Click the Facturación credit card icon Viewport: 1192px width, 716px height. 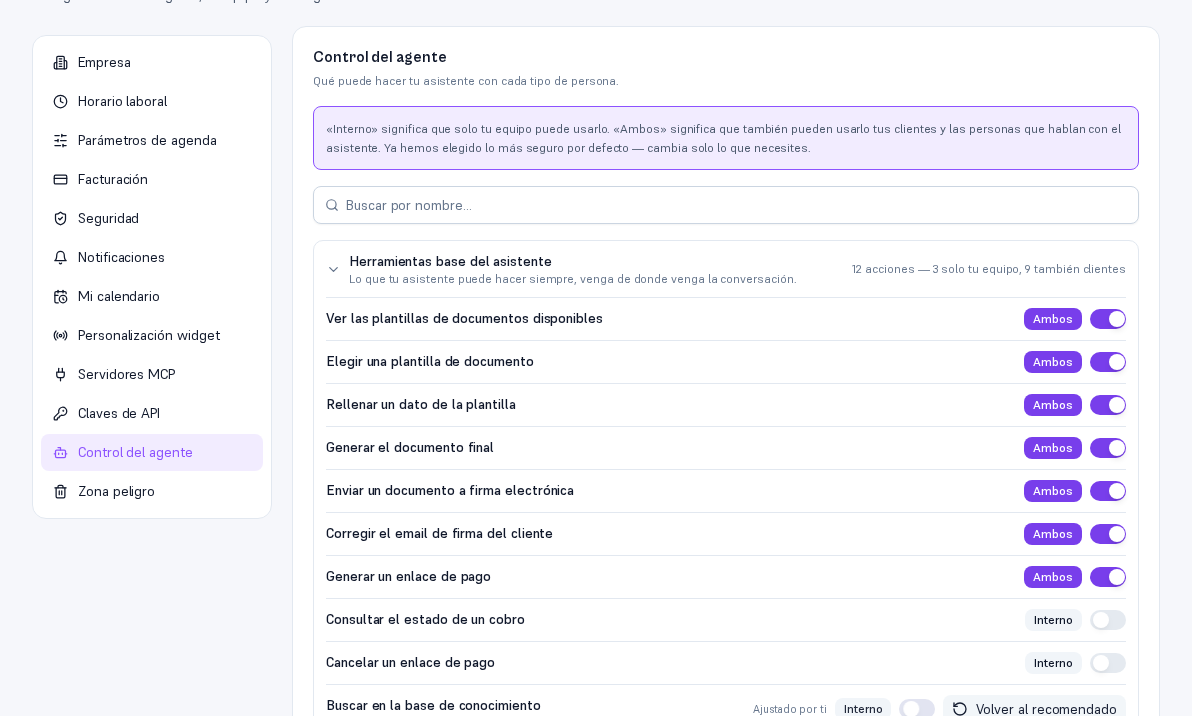coord(60,179)
